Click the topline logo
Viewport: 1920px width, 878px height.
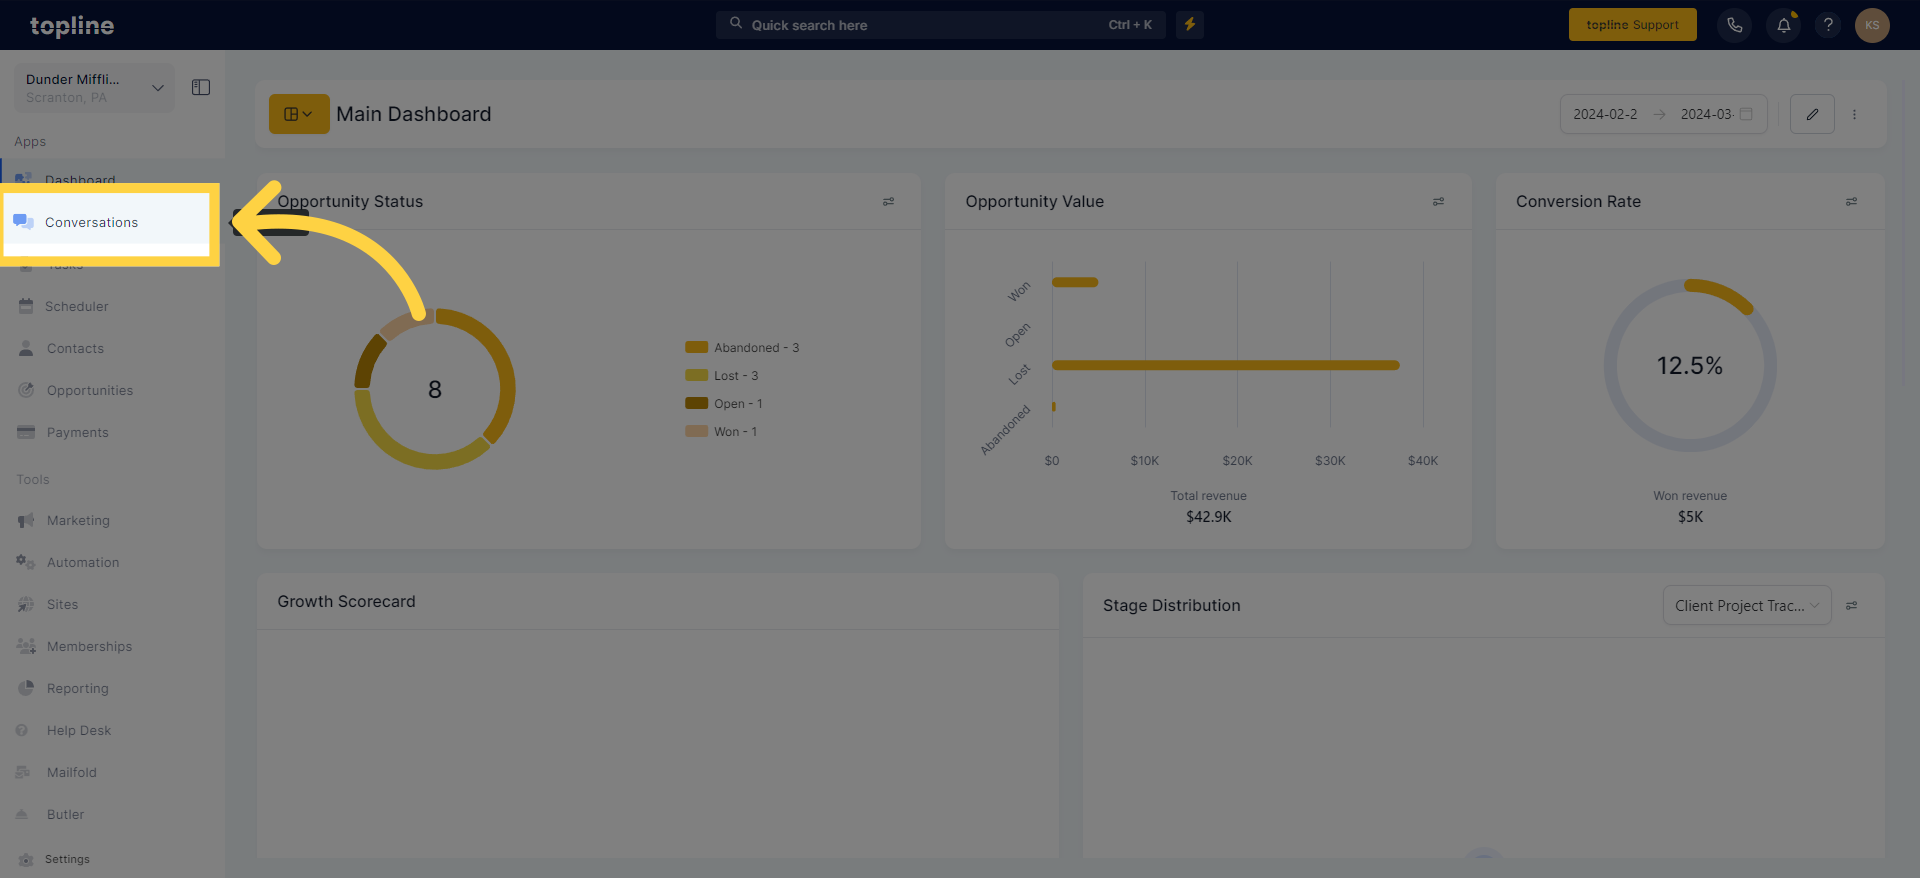pyautogui.click(x=72, y=26)
